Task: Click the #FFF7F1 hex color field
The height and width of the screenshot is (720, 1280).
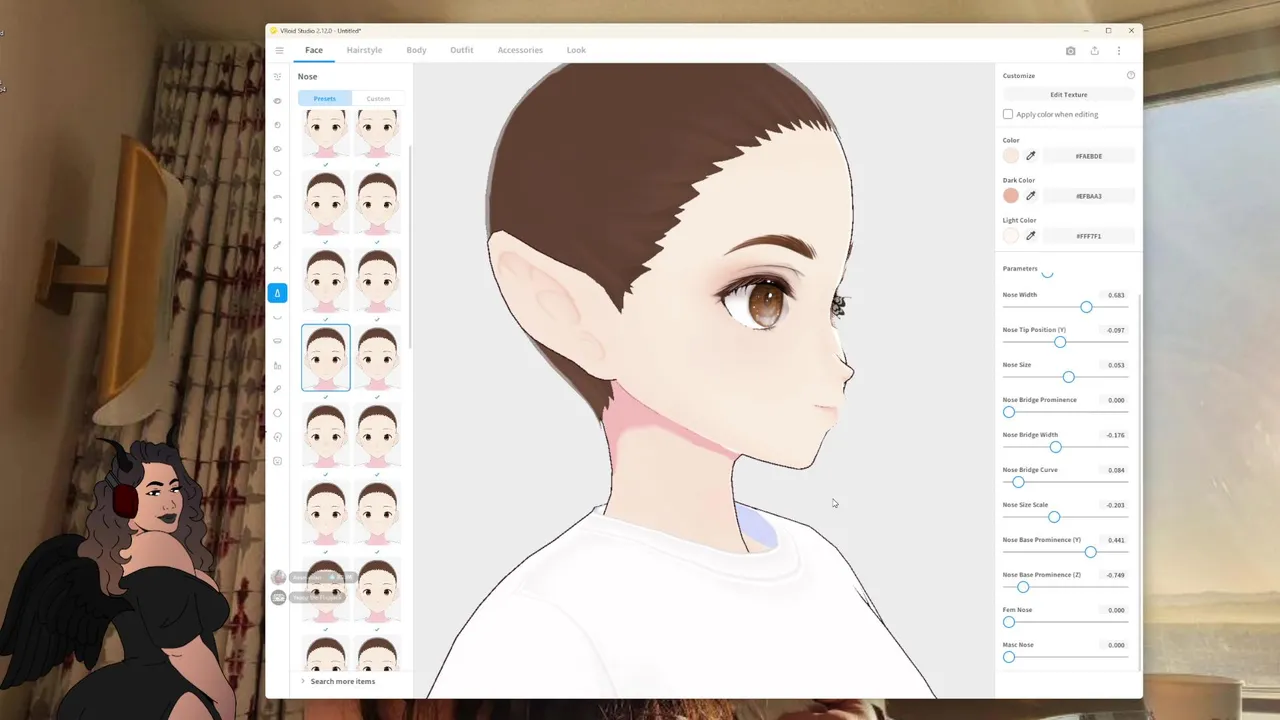Action: (1088, 236)
